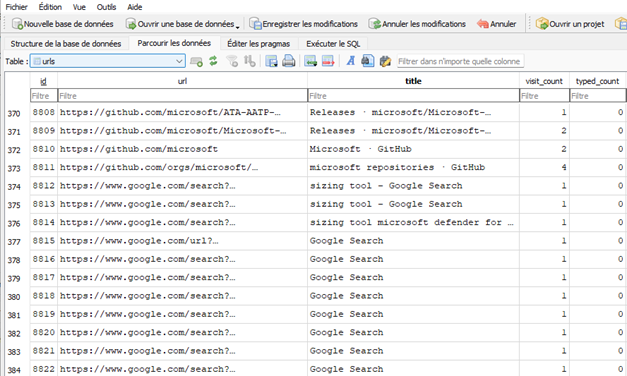Expand the Ouvrir une base de données arrow
Image resolution: width=627 pixels, height=376 pixels.
(238, 27)
